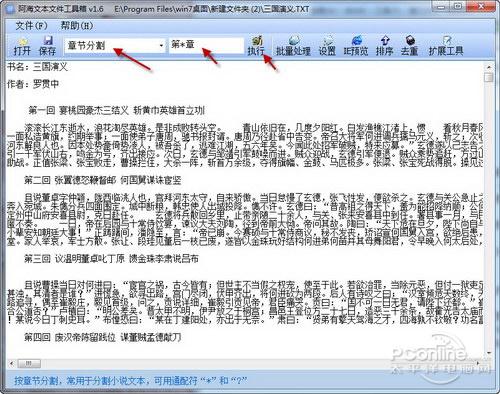This screenshot has height=394, width=500.
Task: Click the 第*章 pattern input field
Action: [207, 45]
